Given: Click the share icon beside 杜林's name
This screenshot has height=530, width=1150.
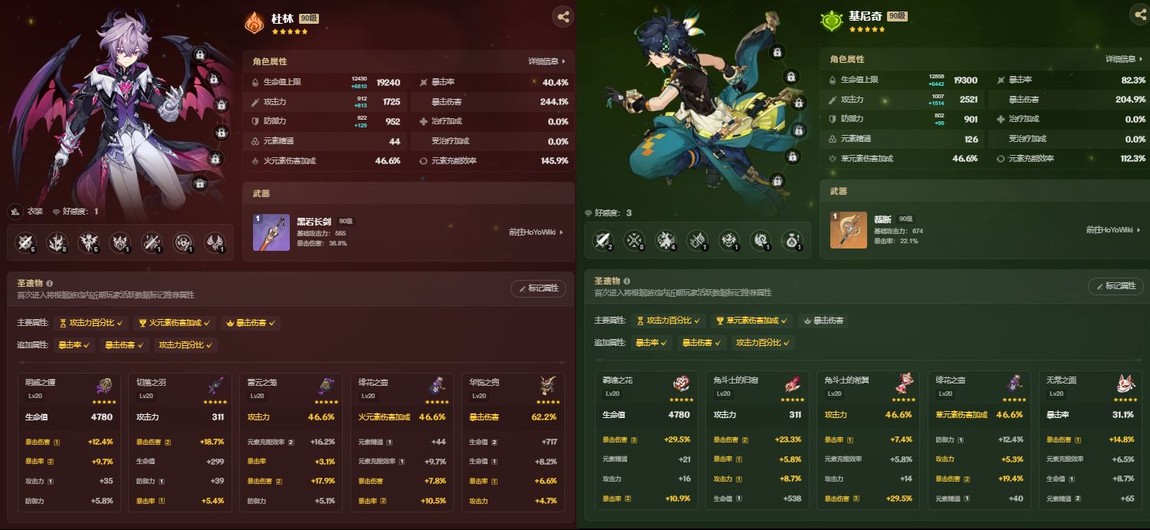Looking at the screenshot, I should pyautogui.click(x=563, y=17).
